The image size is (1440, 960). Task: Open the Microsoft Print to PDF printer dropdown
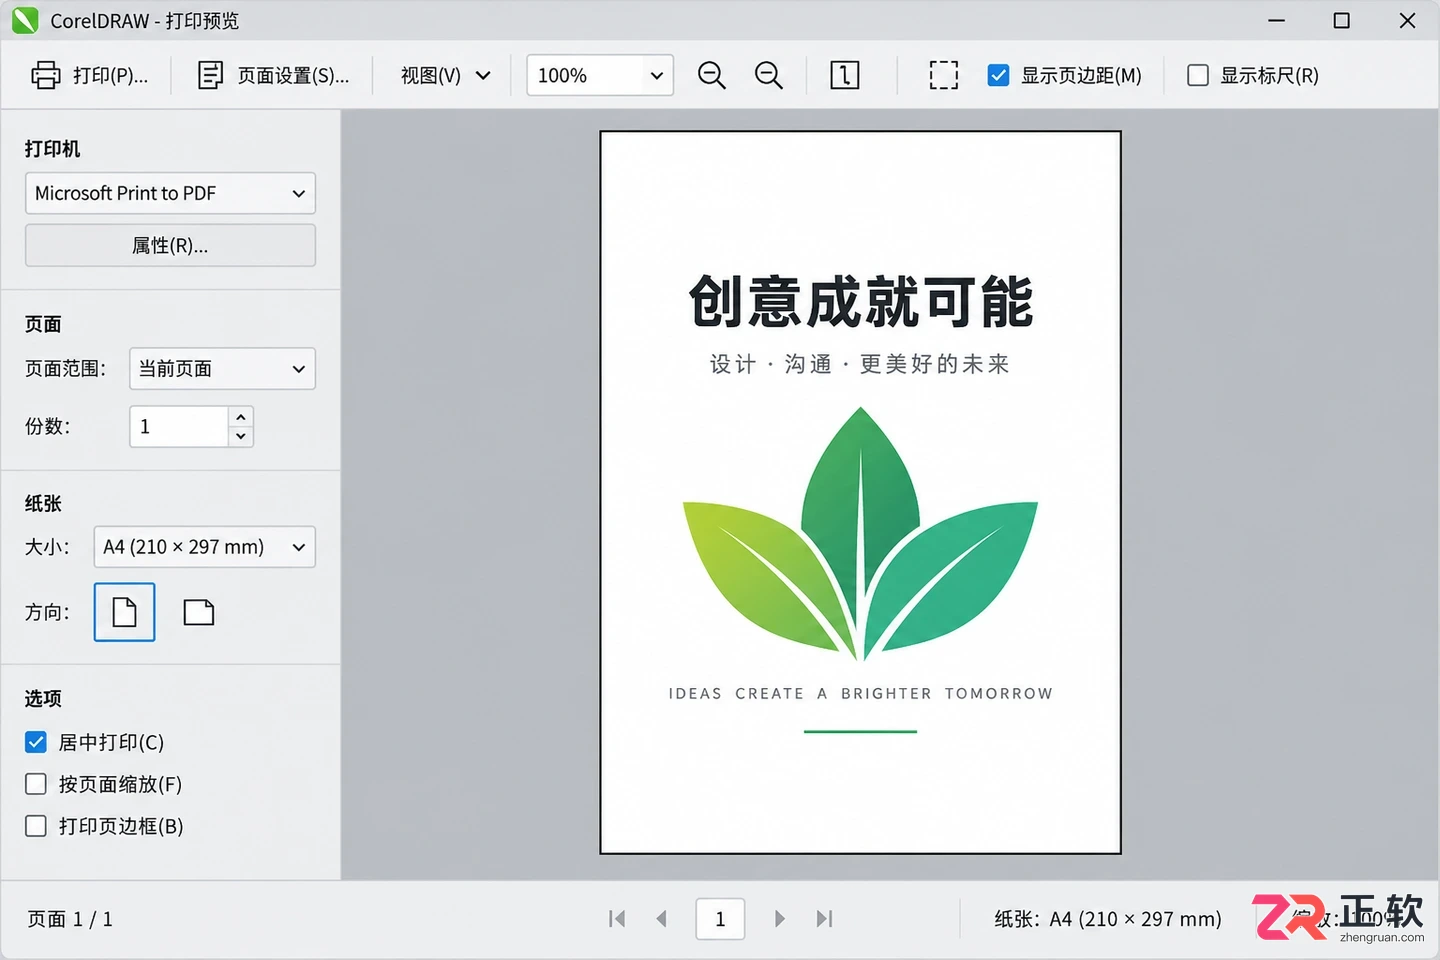(x=170, y=193)
